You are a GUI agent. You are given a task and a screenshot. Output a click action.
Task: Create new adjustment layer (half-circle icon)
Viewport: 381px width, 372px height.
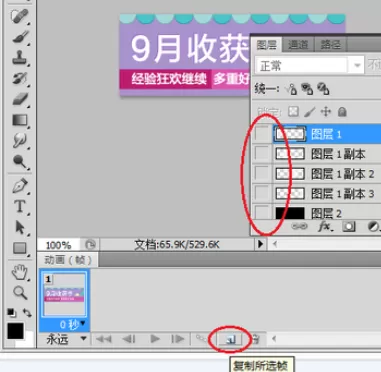pos(373,227)
